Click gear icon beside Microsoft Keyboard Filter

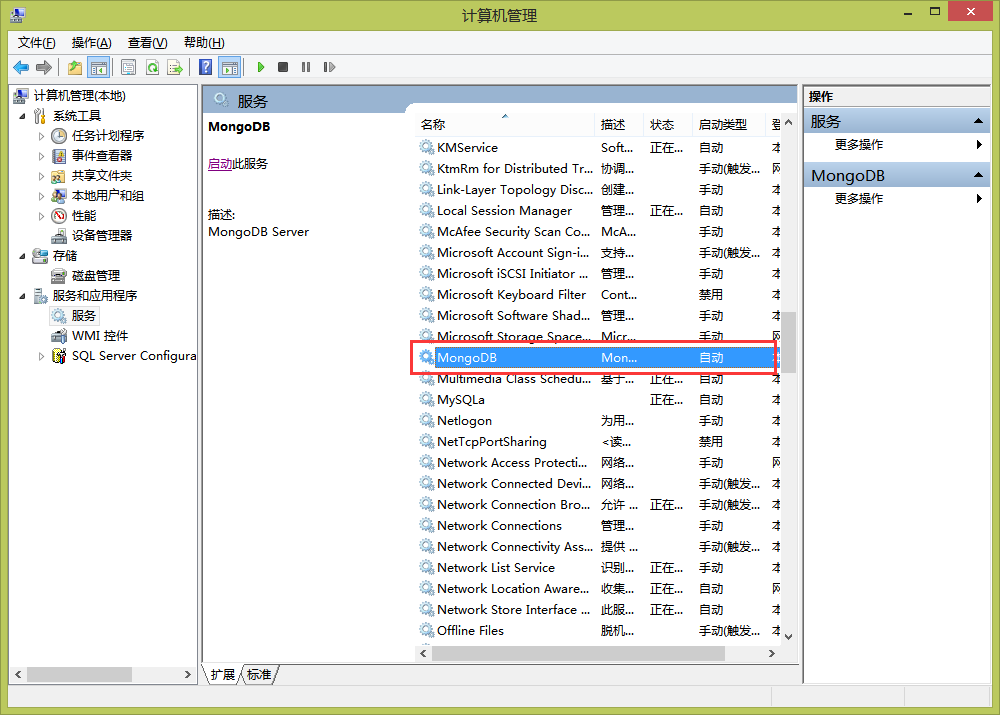pos(427,295)
